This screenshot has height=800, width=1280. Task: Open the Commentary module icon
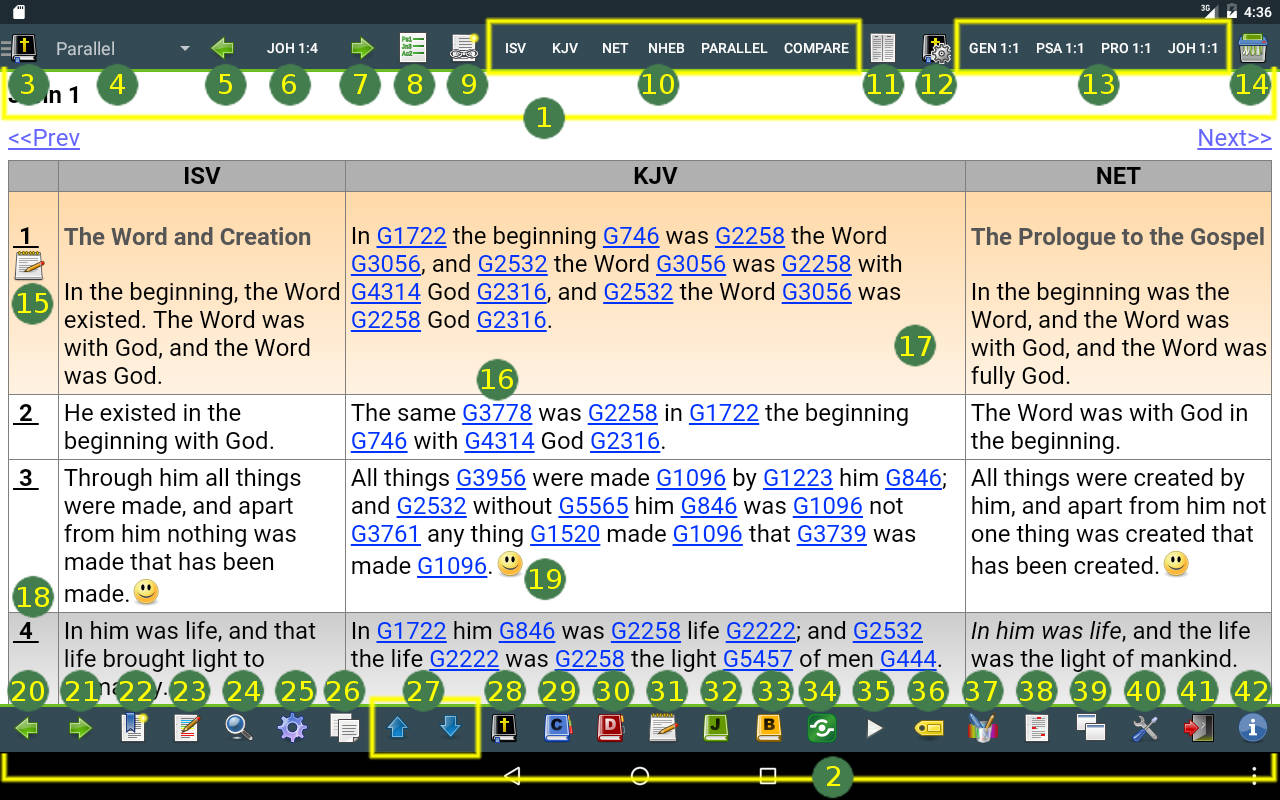coord(558,728)
